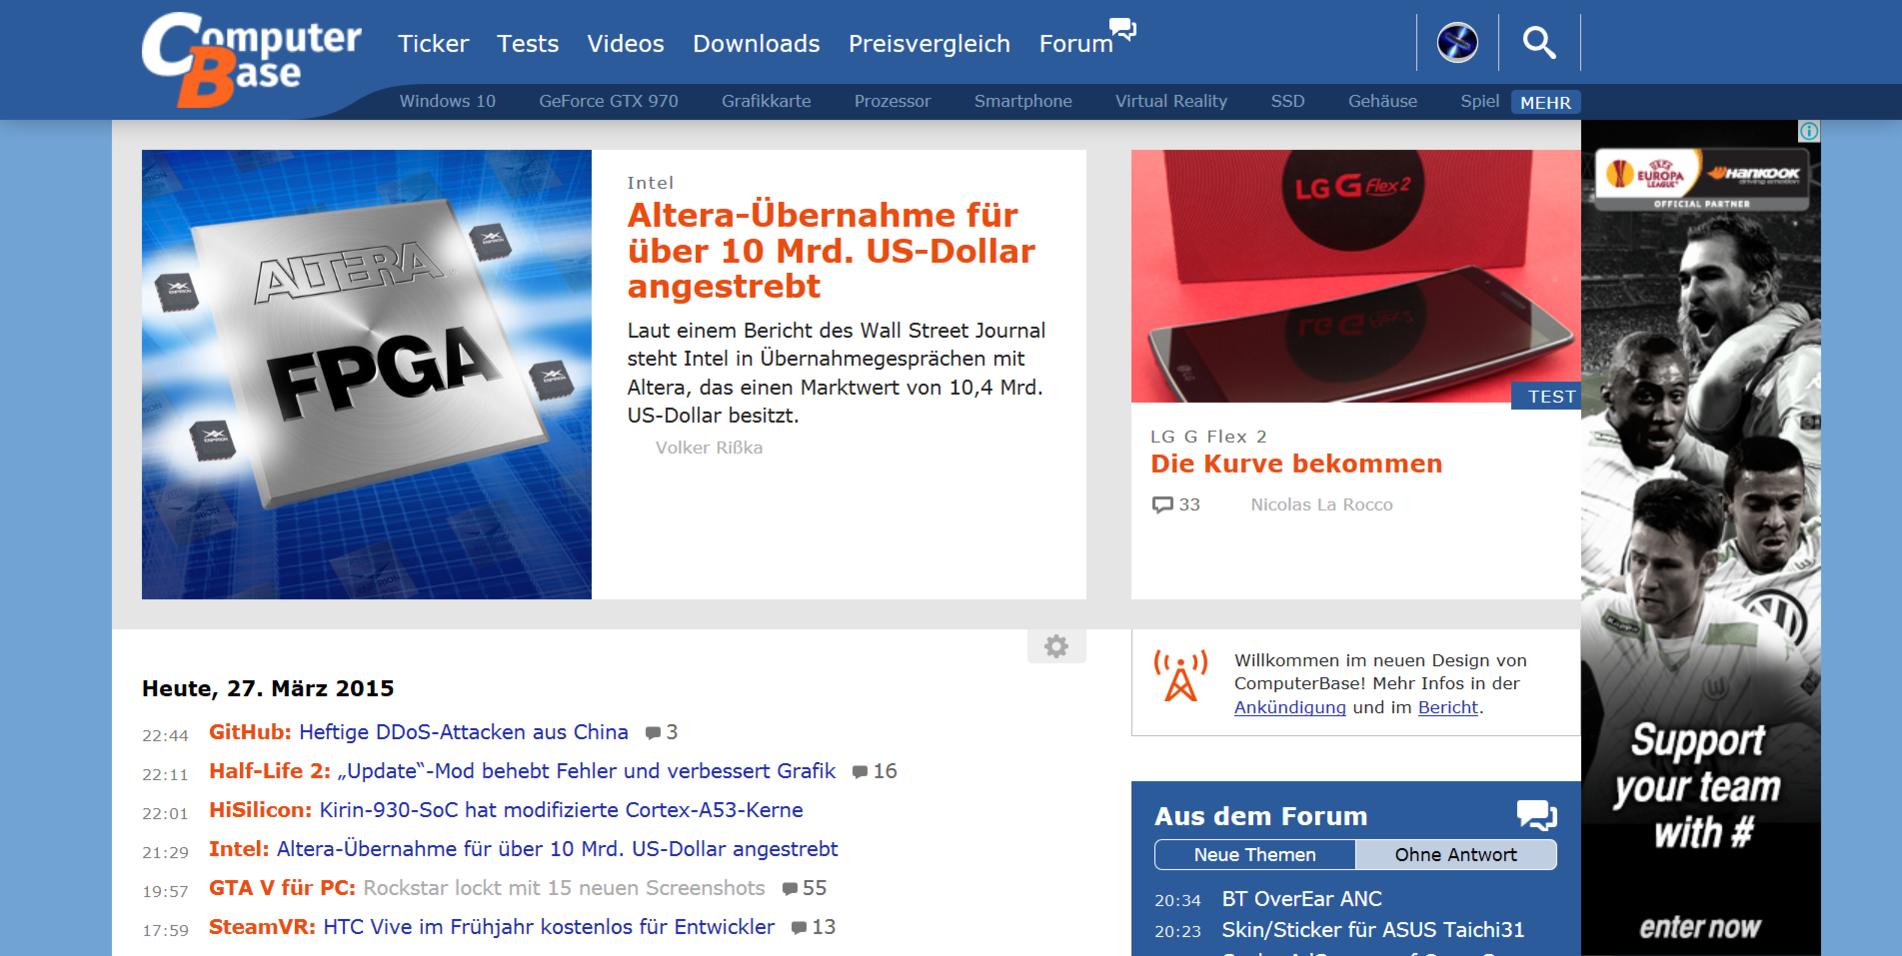
Task: Open Preisvergleich in the navigation
Action: coord(929,44)
